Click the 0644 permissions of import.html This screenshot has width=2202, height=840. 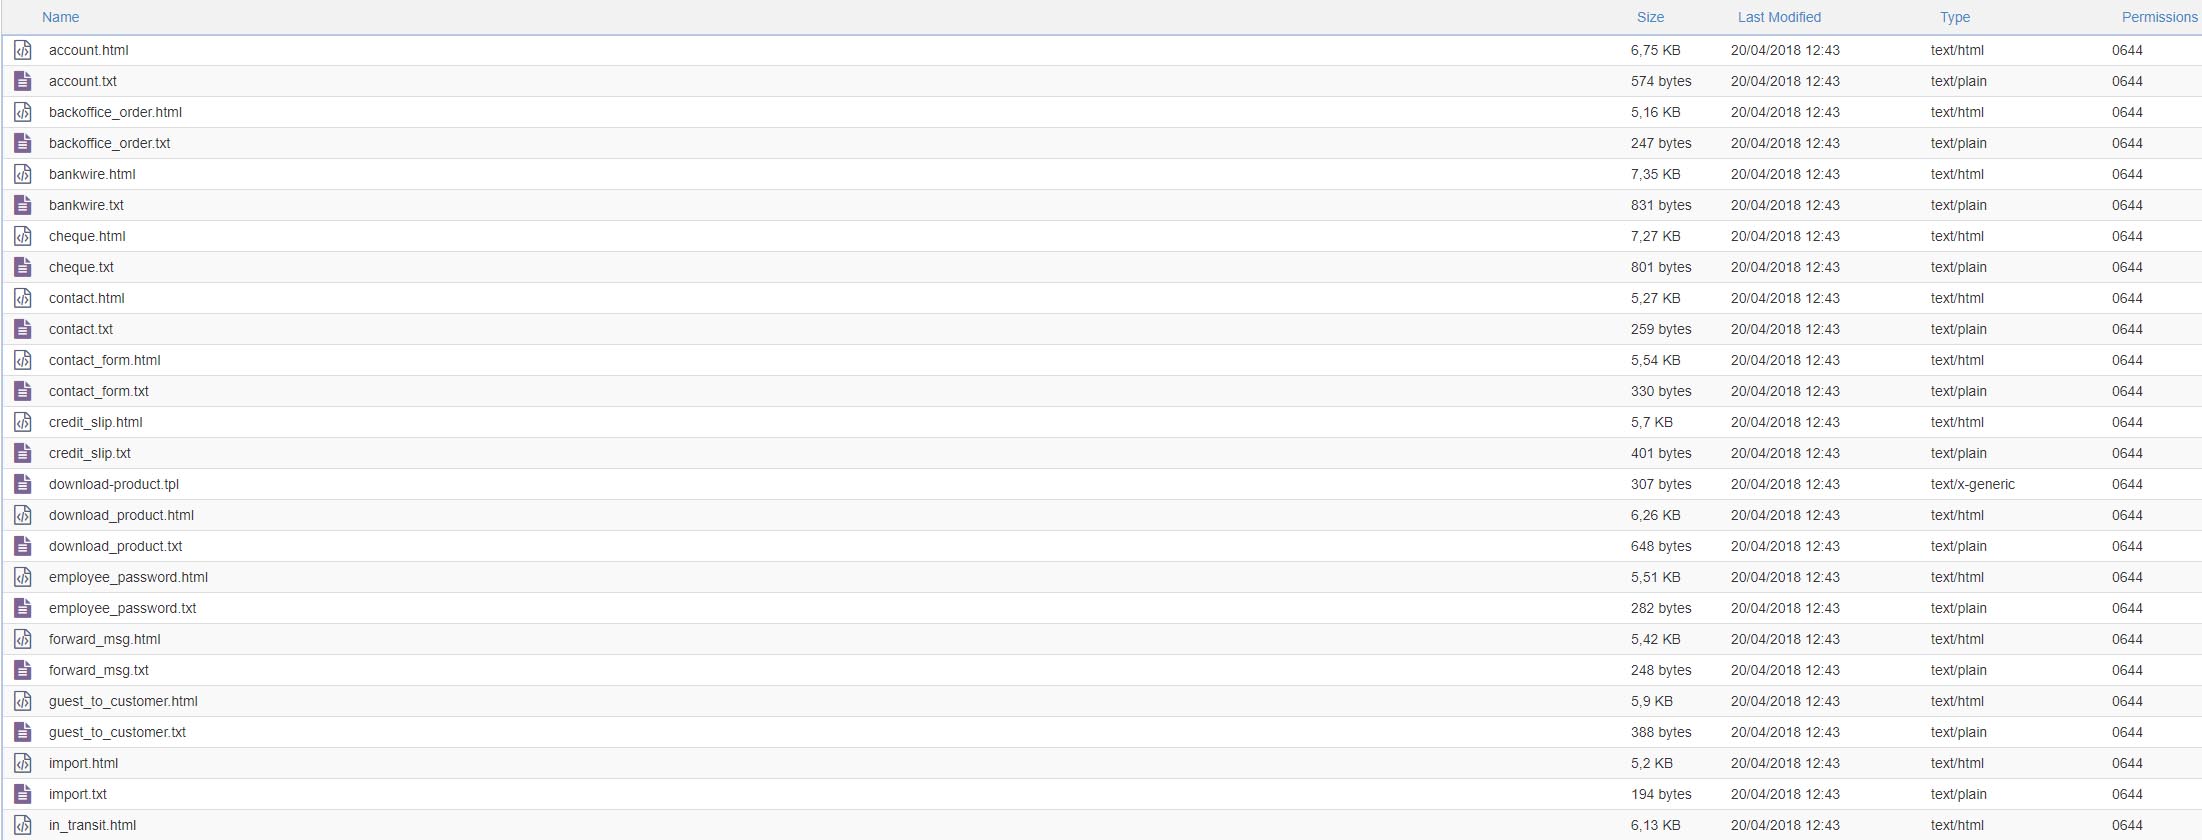(2127, 763)
